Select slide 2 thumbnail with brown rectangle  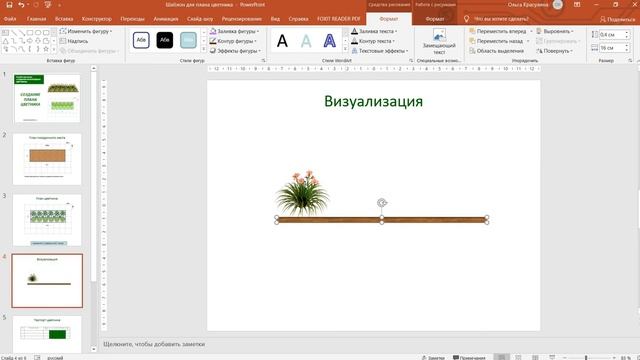[47, 159]
